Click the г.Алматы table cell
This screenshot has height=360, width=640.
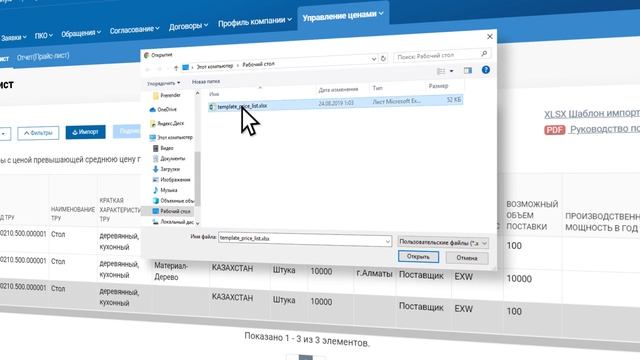point(374,273)
